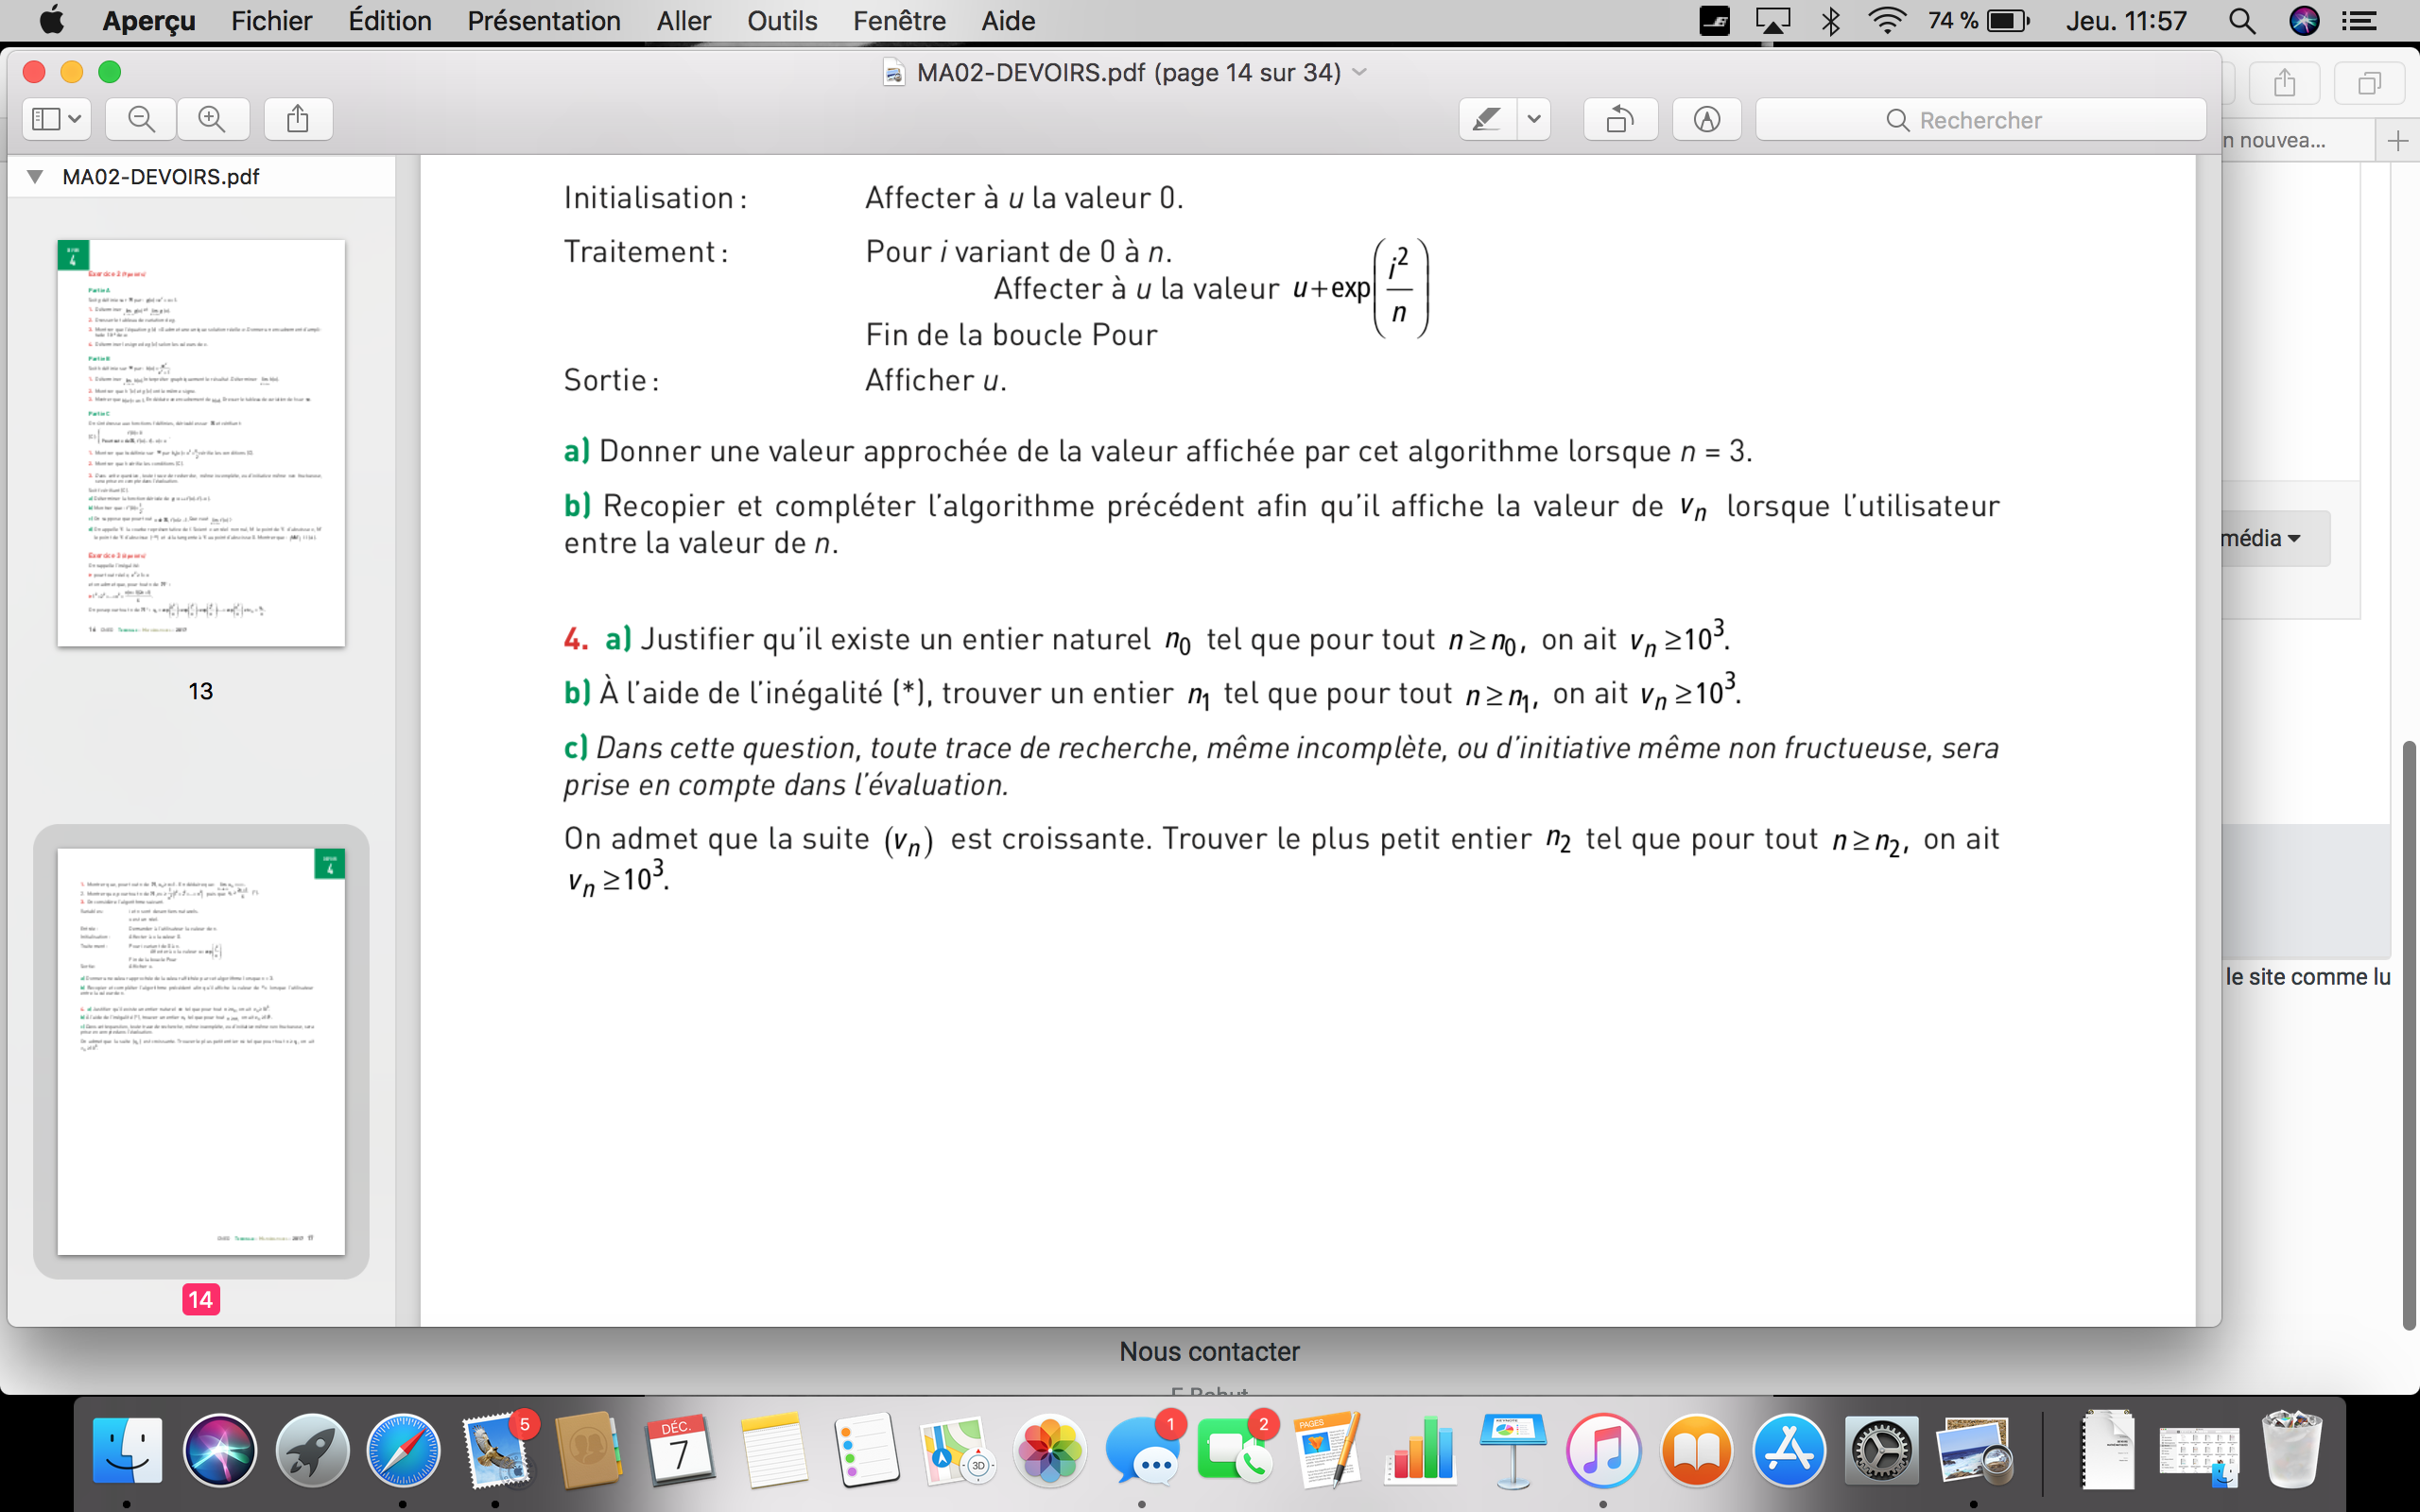The width and height of the screenshot is (2420, 1512).
Task: Collapse the MA02-DEVOIRS.pdf disclosure triangle
Action: [x=35, y=177]
